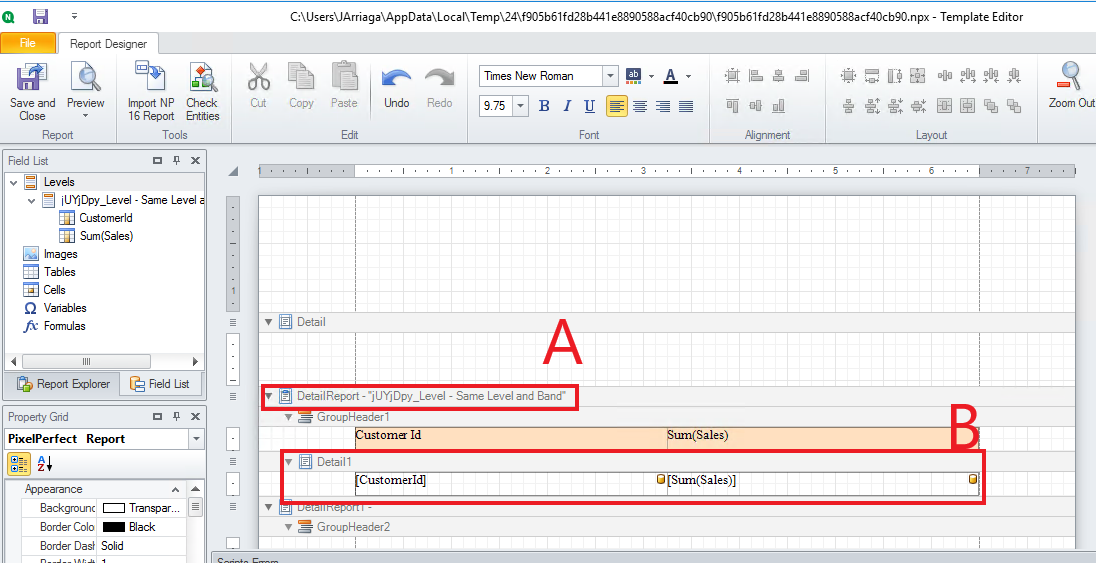Collapse the GroupHeader1 band
This screenshot has height=563, width=1096.
(288, 418)
